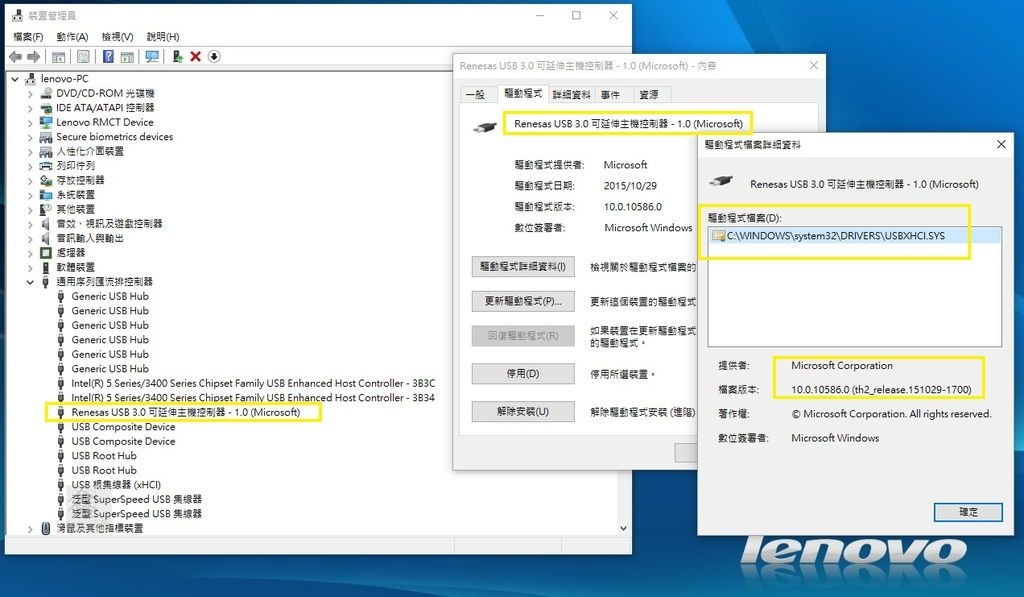
Task: Click driver date value 2015/10/29
Action: [x=630, y=186]
